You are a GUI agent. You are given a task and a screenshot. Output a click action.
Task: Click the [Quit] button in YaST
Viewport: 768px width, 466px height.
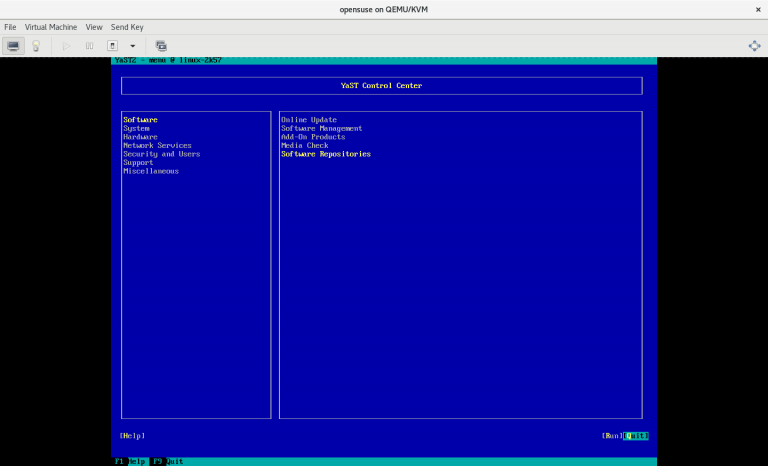tap(637, 435)
